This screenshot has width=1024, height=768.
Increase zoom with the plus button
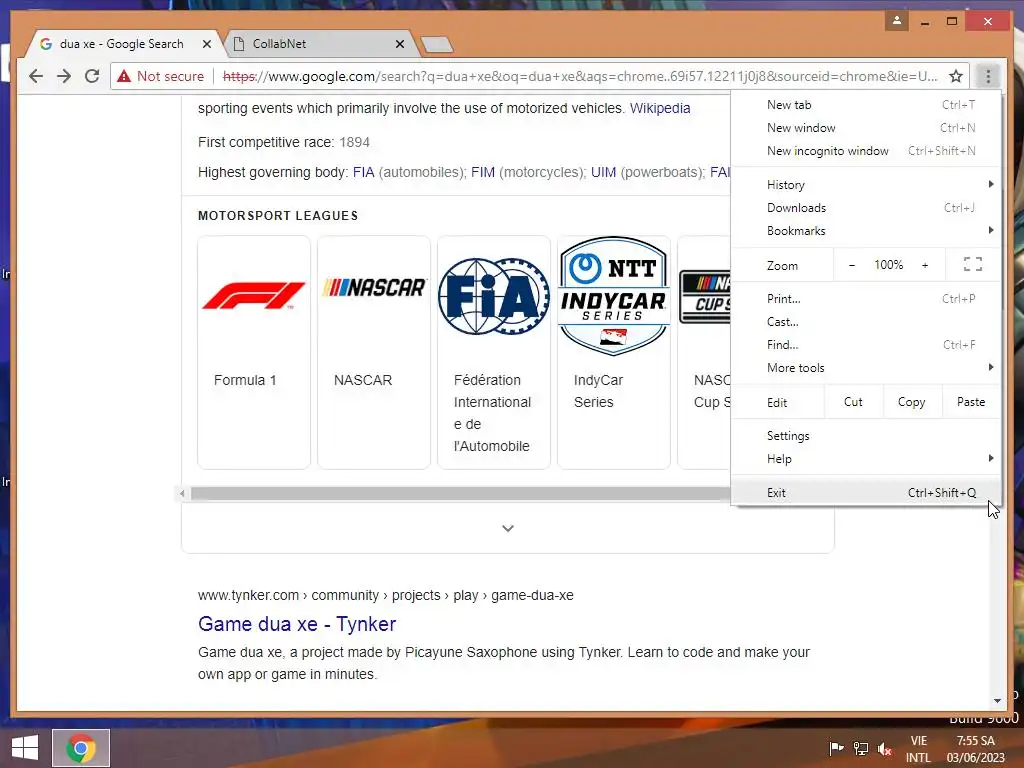point(925,265)
